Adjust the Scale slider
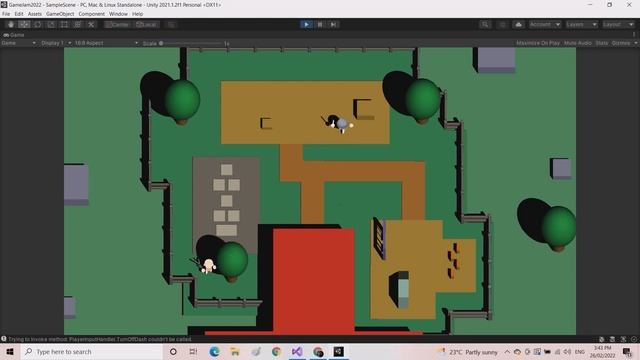Screen dimensions: 640x360 [x=191, y=43]
